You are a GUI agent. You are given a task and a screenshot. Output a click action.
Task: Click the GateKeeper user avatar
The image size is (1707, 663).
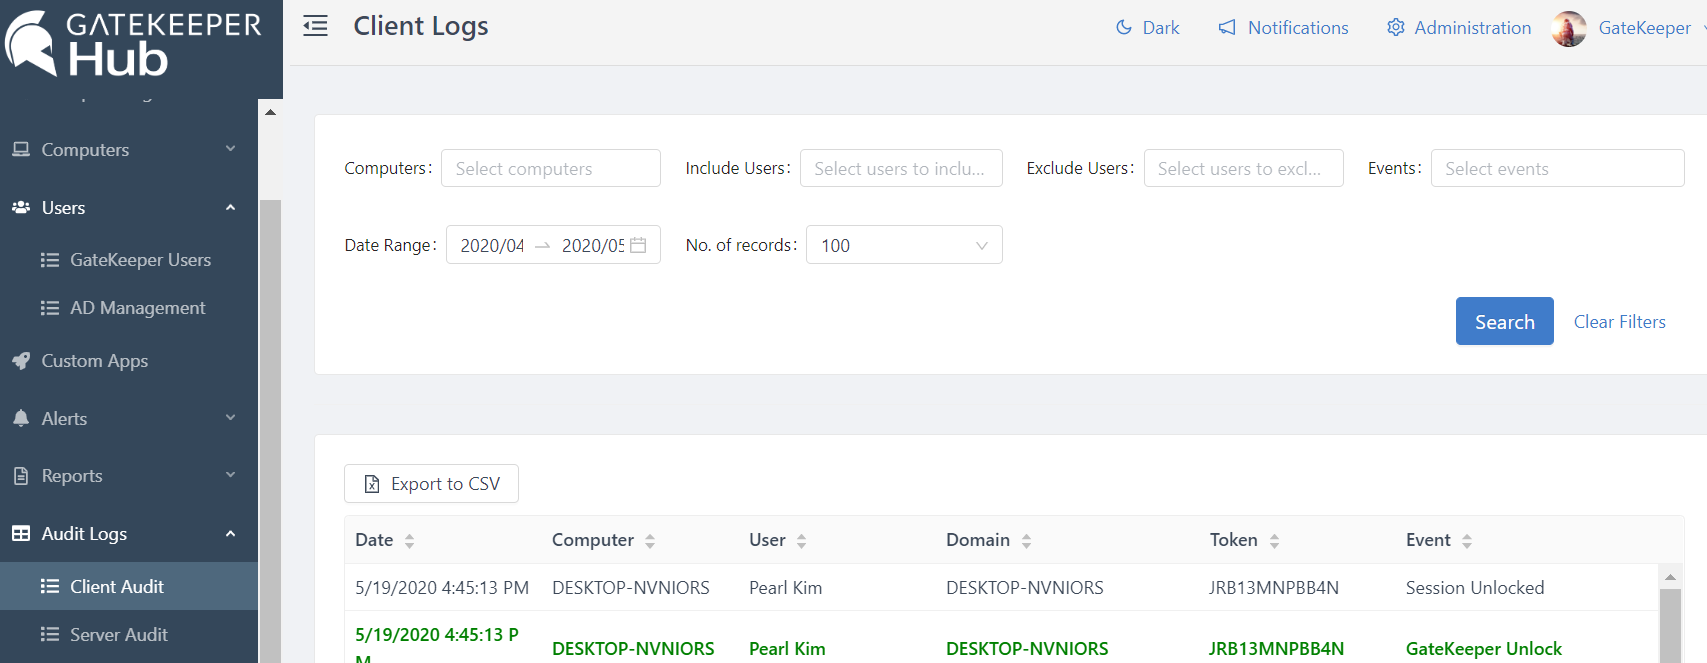coord(1568,29)
